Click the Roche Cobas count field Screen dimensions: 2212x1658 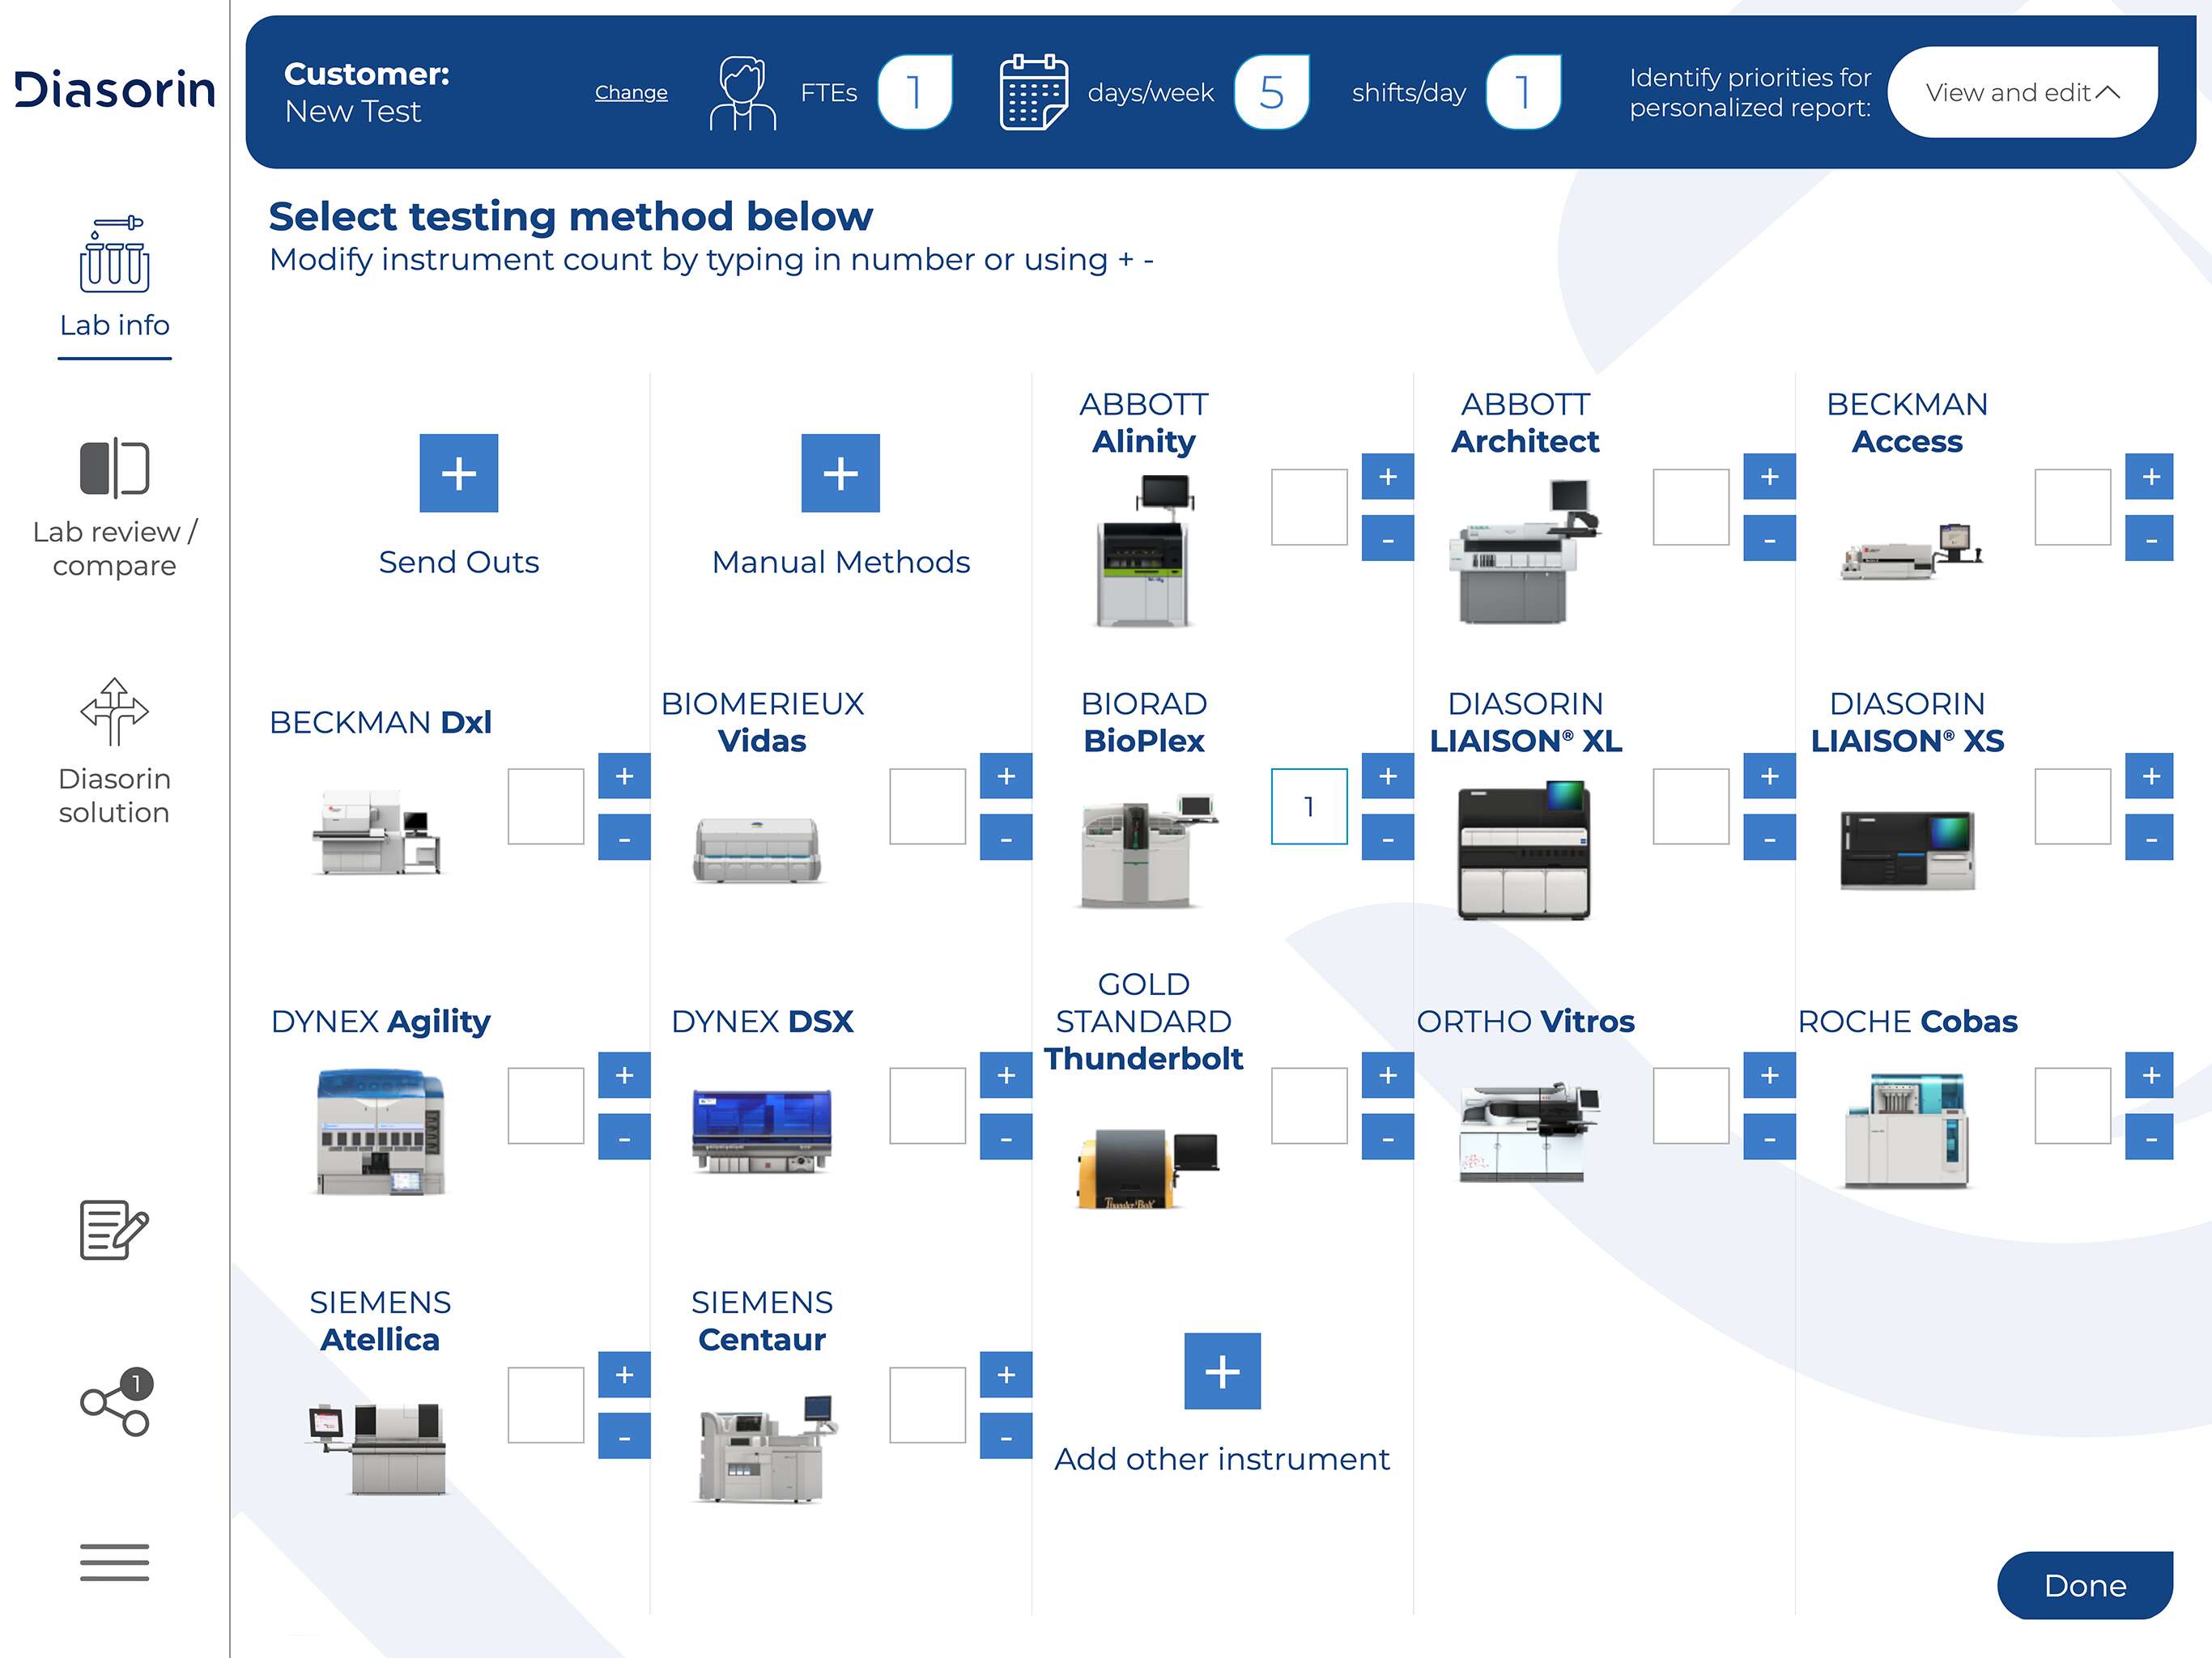pos(2072,1105)
